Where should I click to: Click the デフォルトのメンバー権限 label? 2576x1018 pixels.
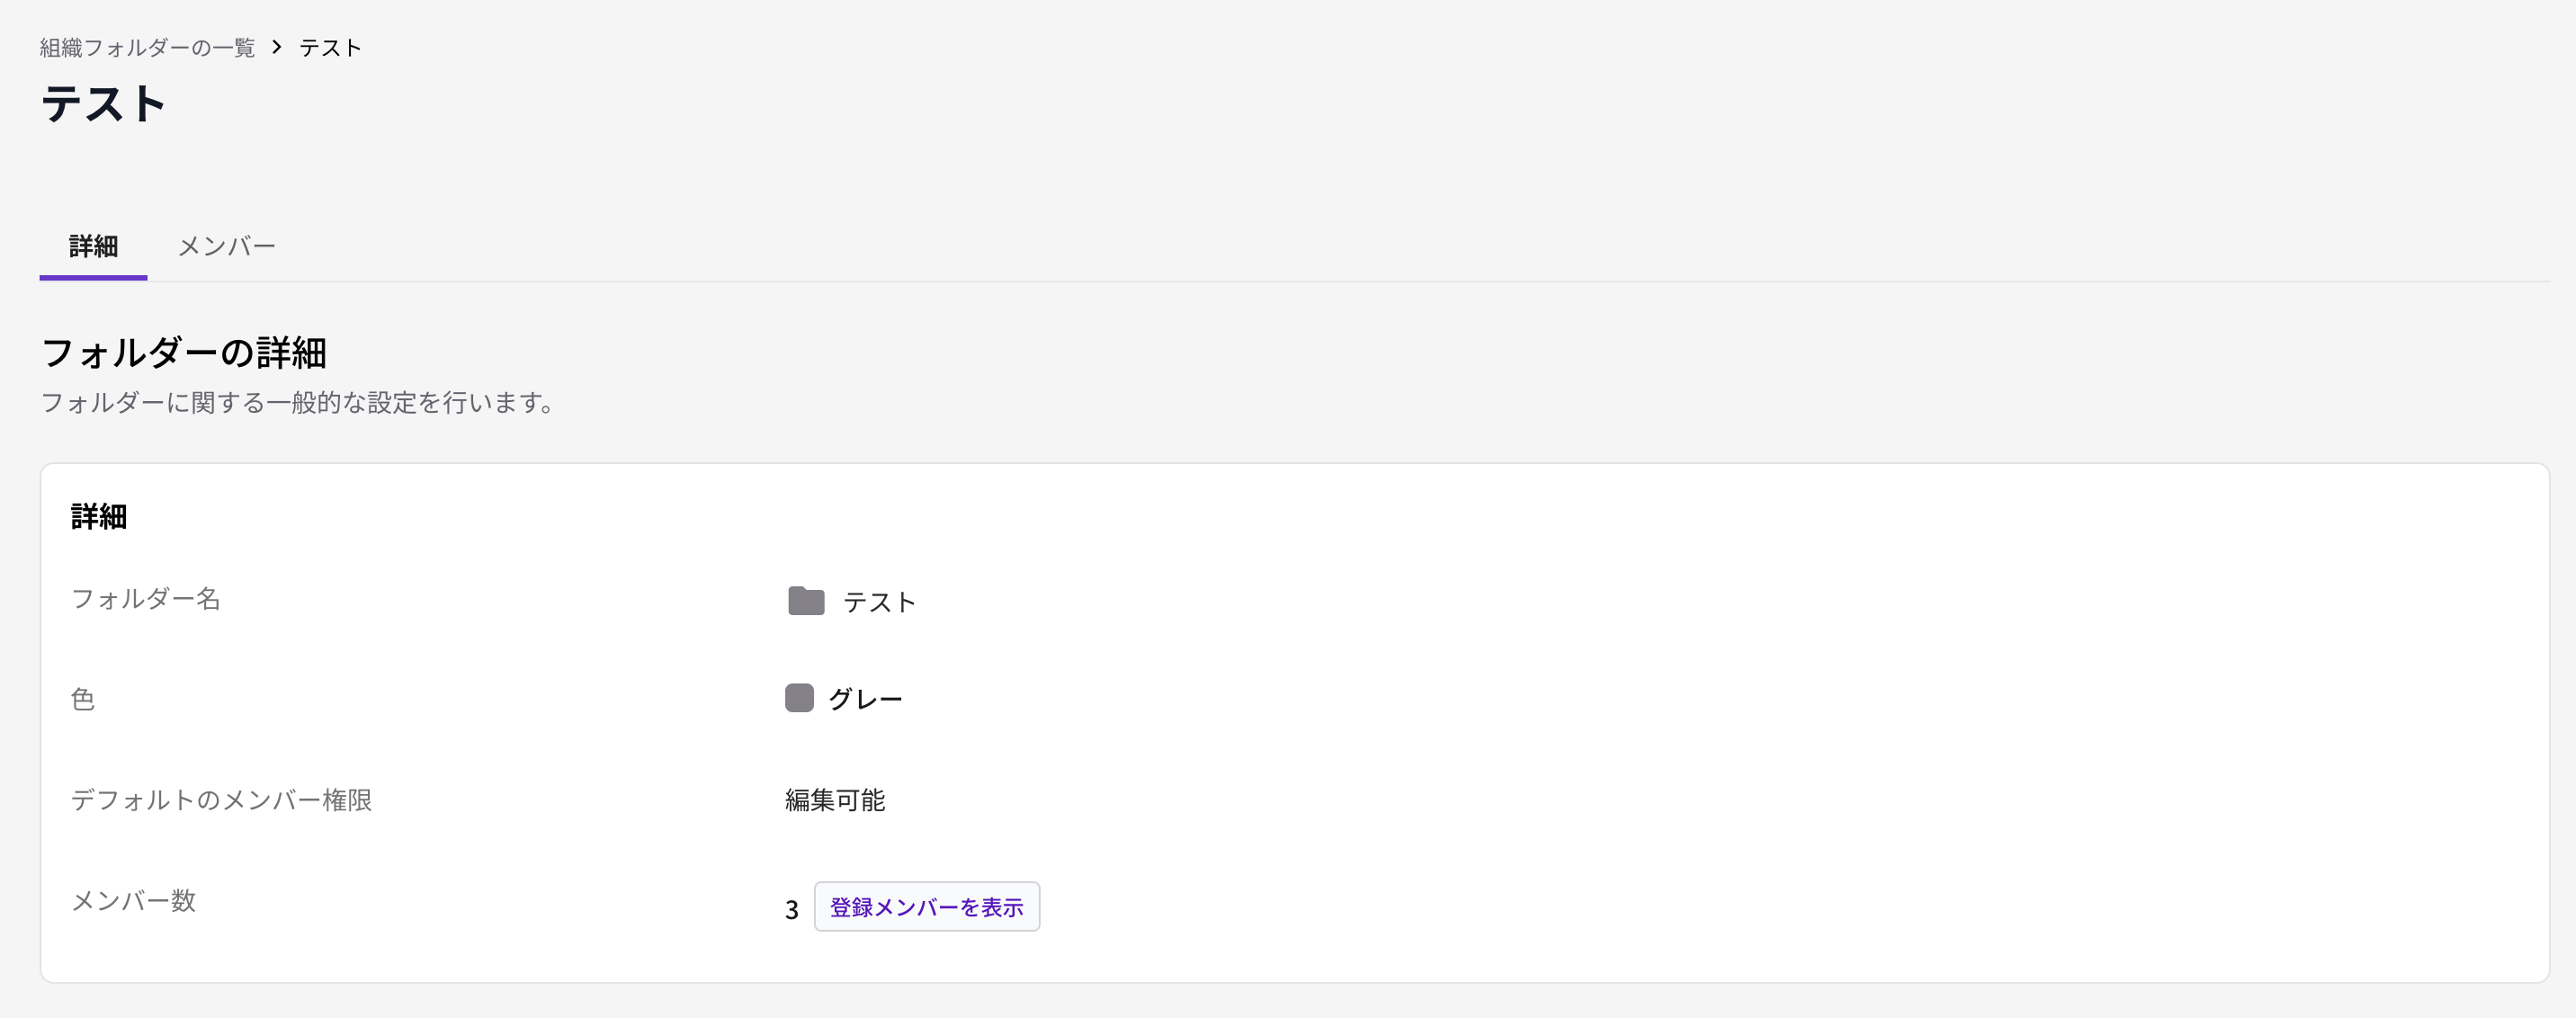click(221, 800)
